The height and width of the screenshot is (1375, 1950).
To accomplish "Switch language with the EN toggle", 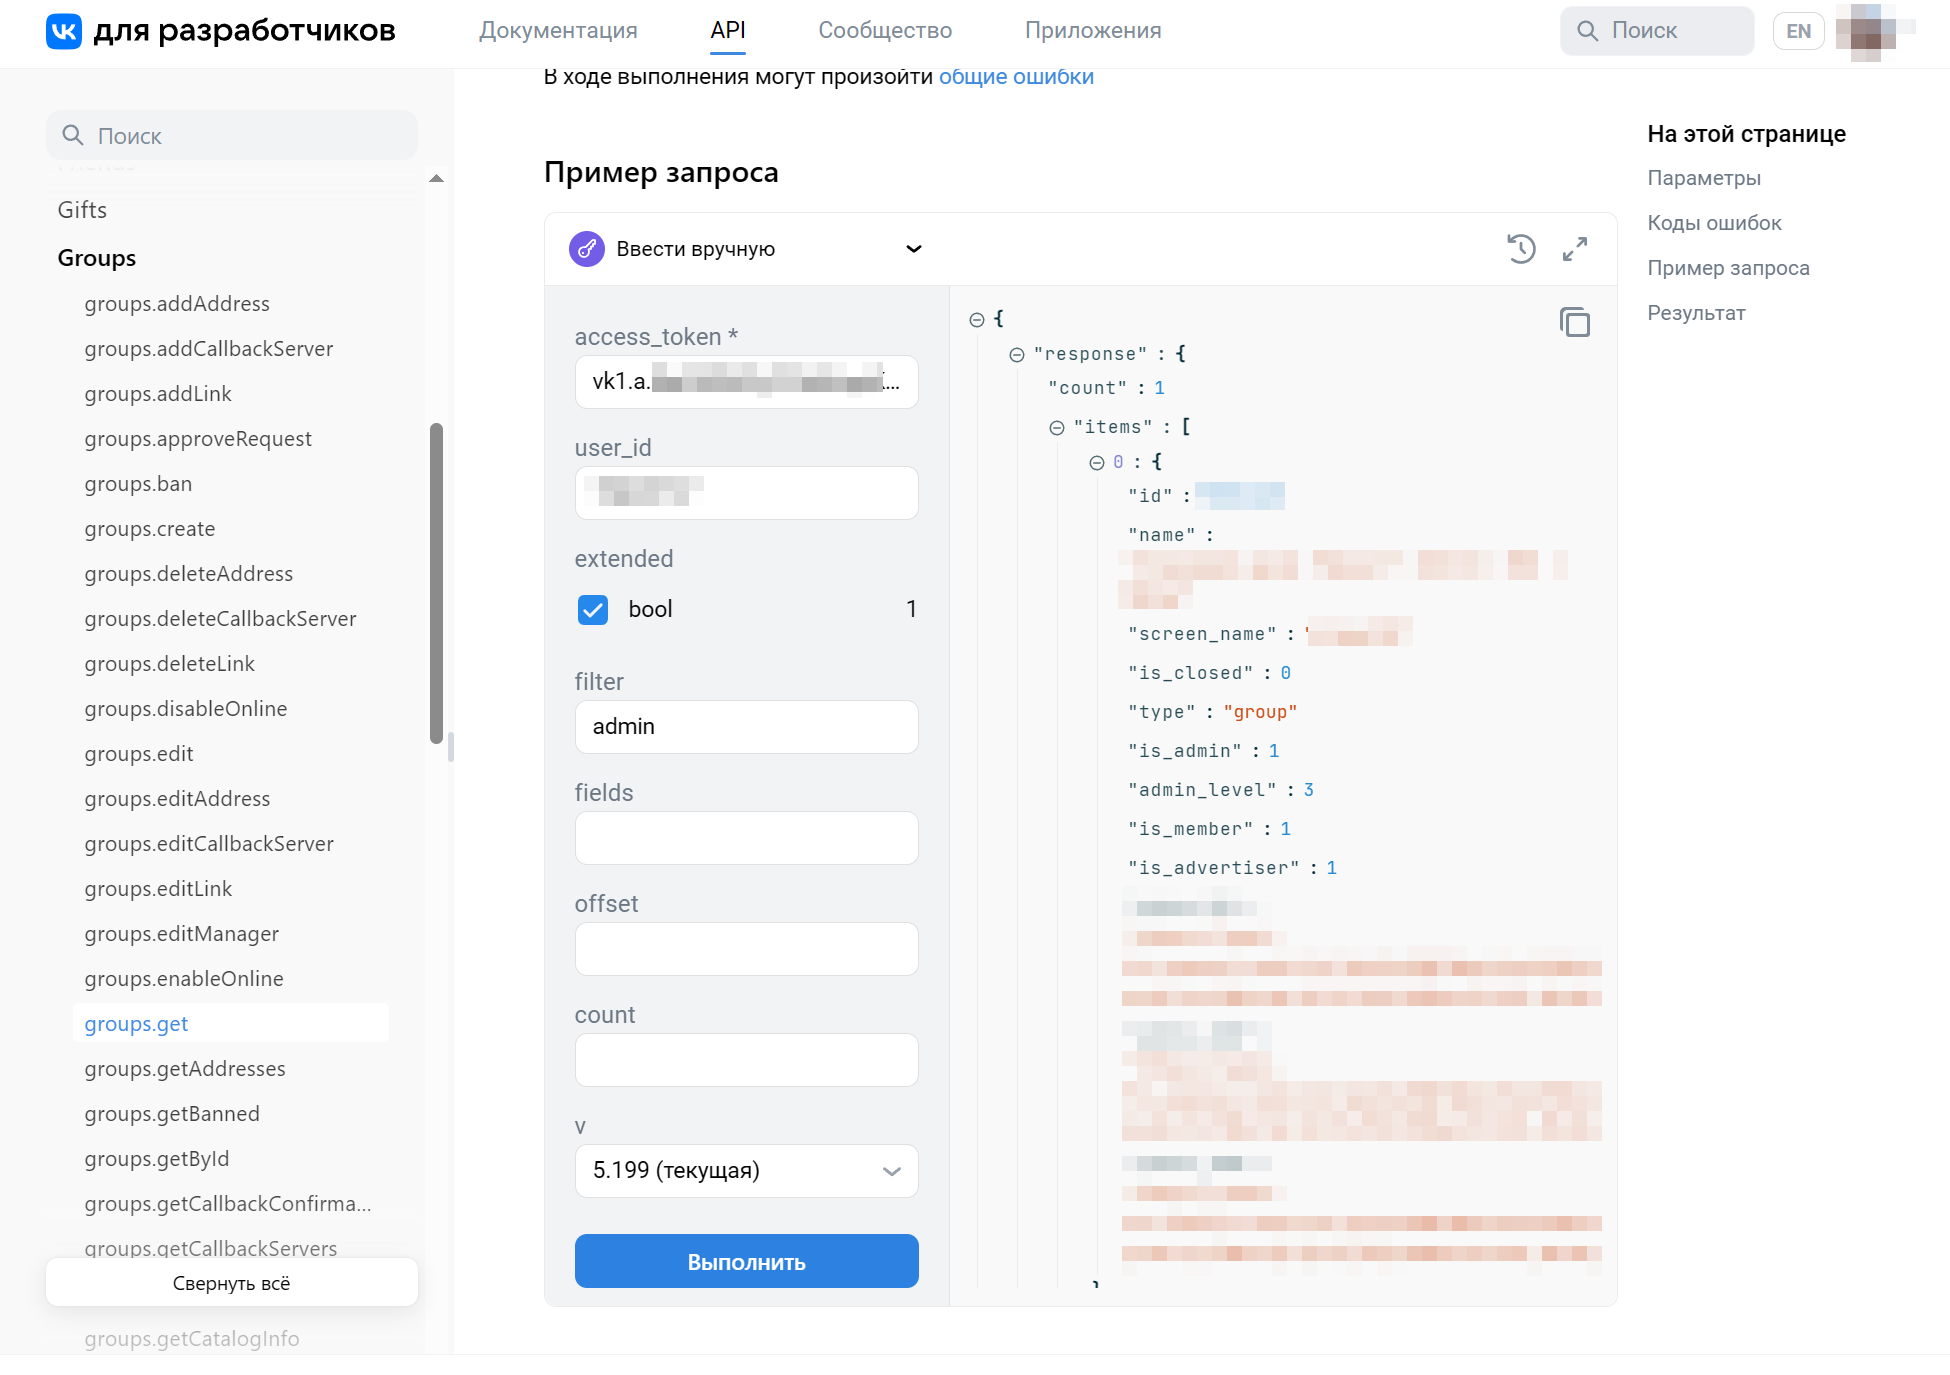I will [1798, 31].
